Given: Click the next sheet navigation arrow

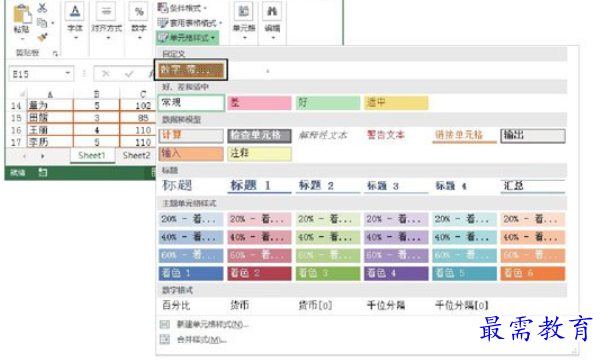Looking at the screenshot, I should [42, 156].
